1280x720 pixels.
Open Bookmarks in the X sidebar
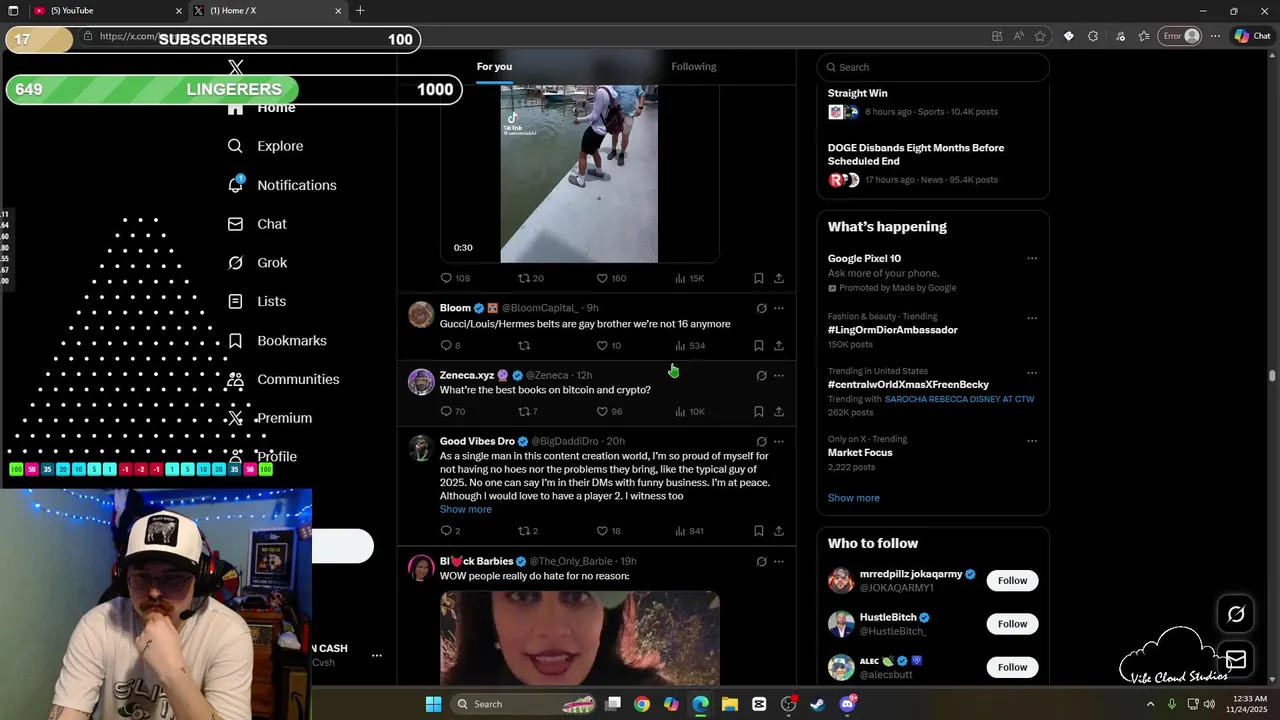coord(277,341)
